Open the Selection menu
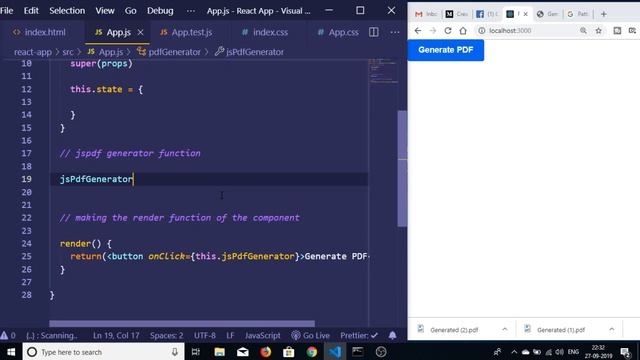 coord(67,11)
